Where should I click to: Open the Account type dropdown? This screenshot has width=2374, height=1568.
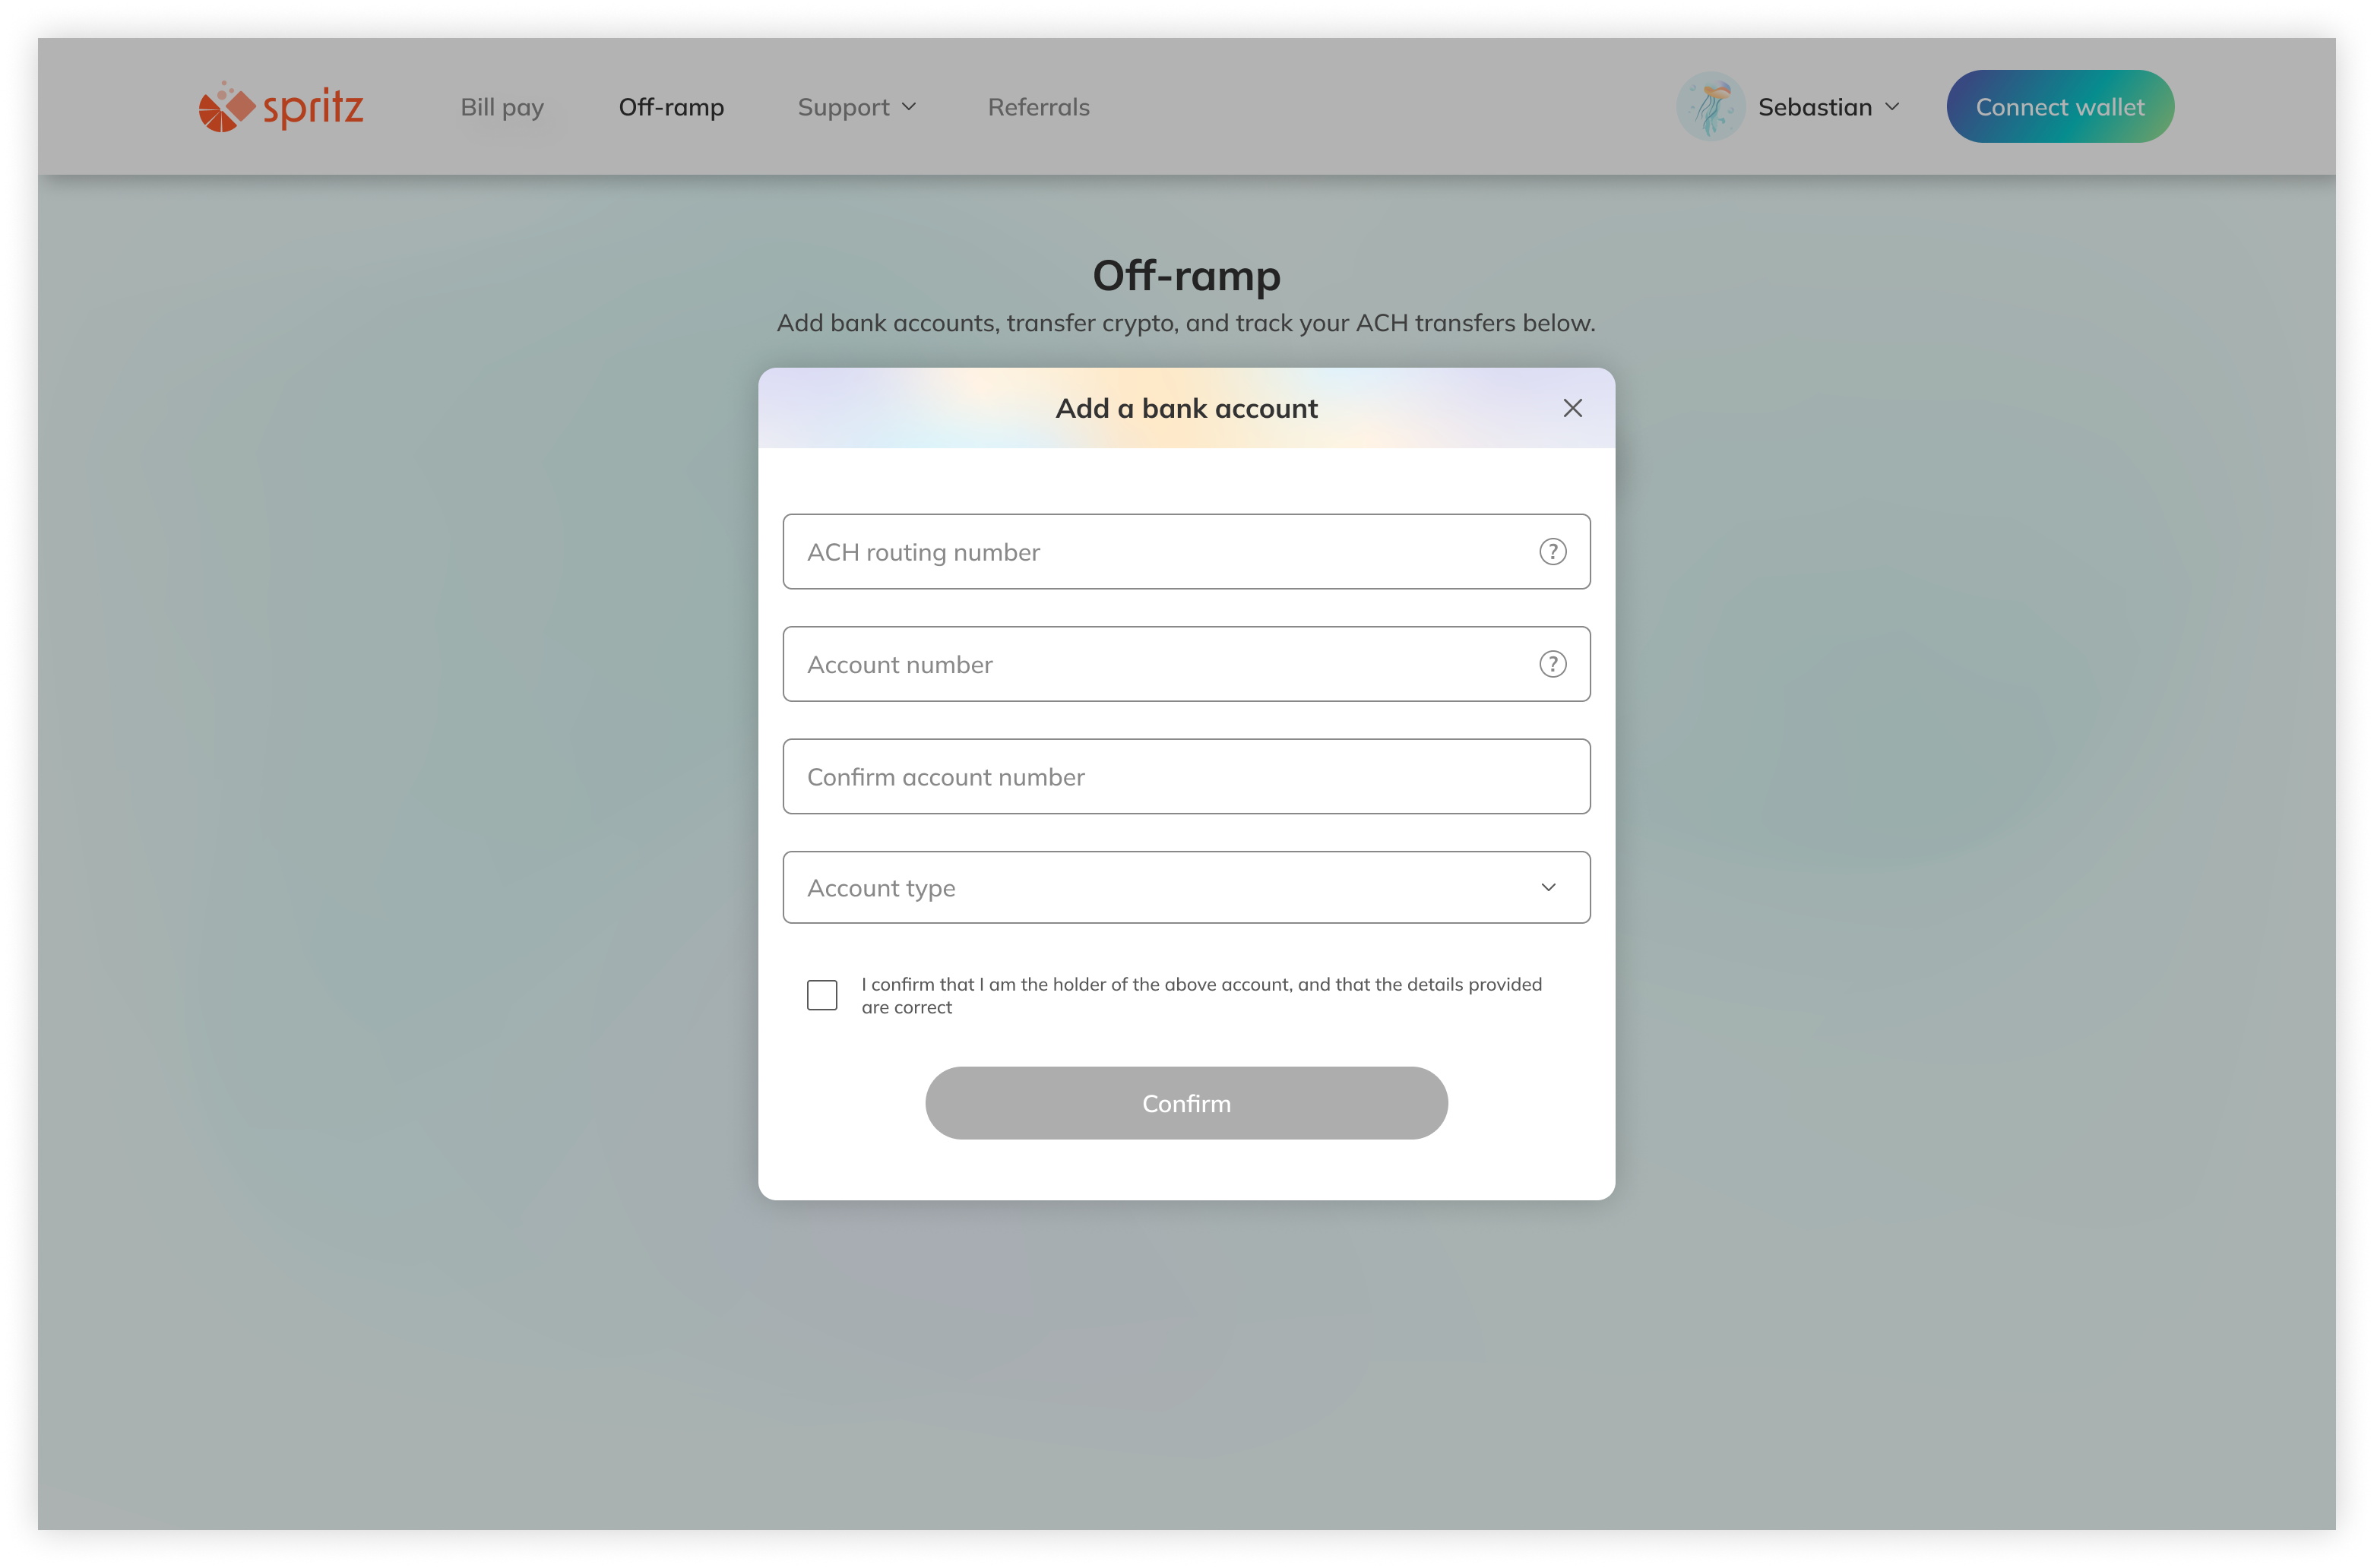point(1186,887)
